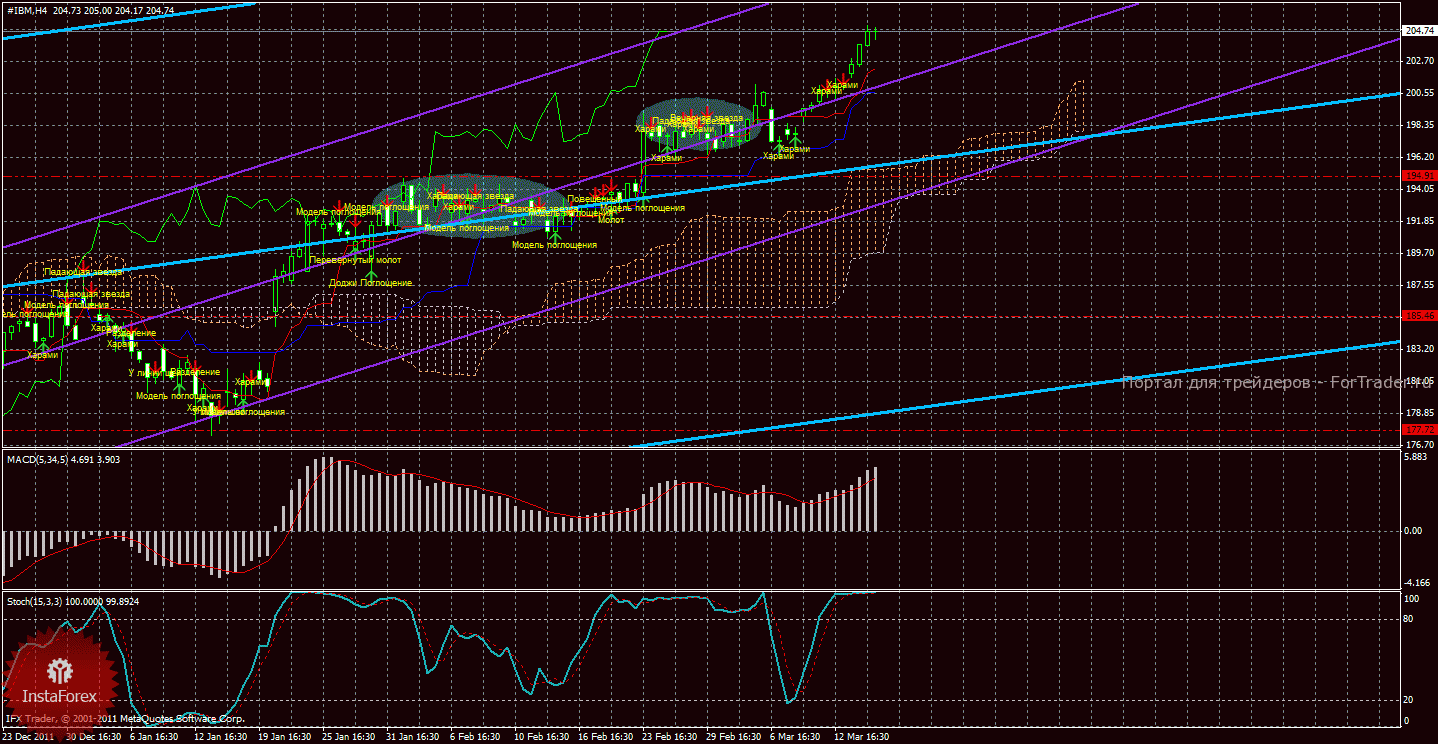This screenshot has width=1438, height=744.
Task: Click the Перевернутый молот pattern label
Action: point(356,260)
